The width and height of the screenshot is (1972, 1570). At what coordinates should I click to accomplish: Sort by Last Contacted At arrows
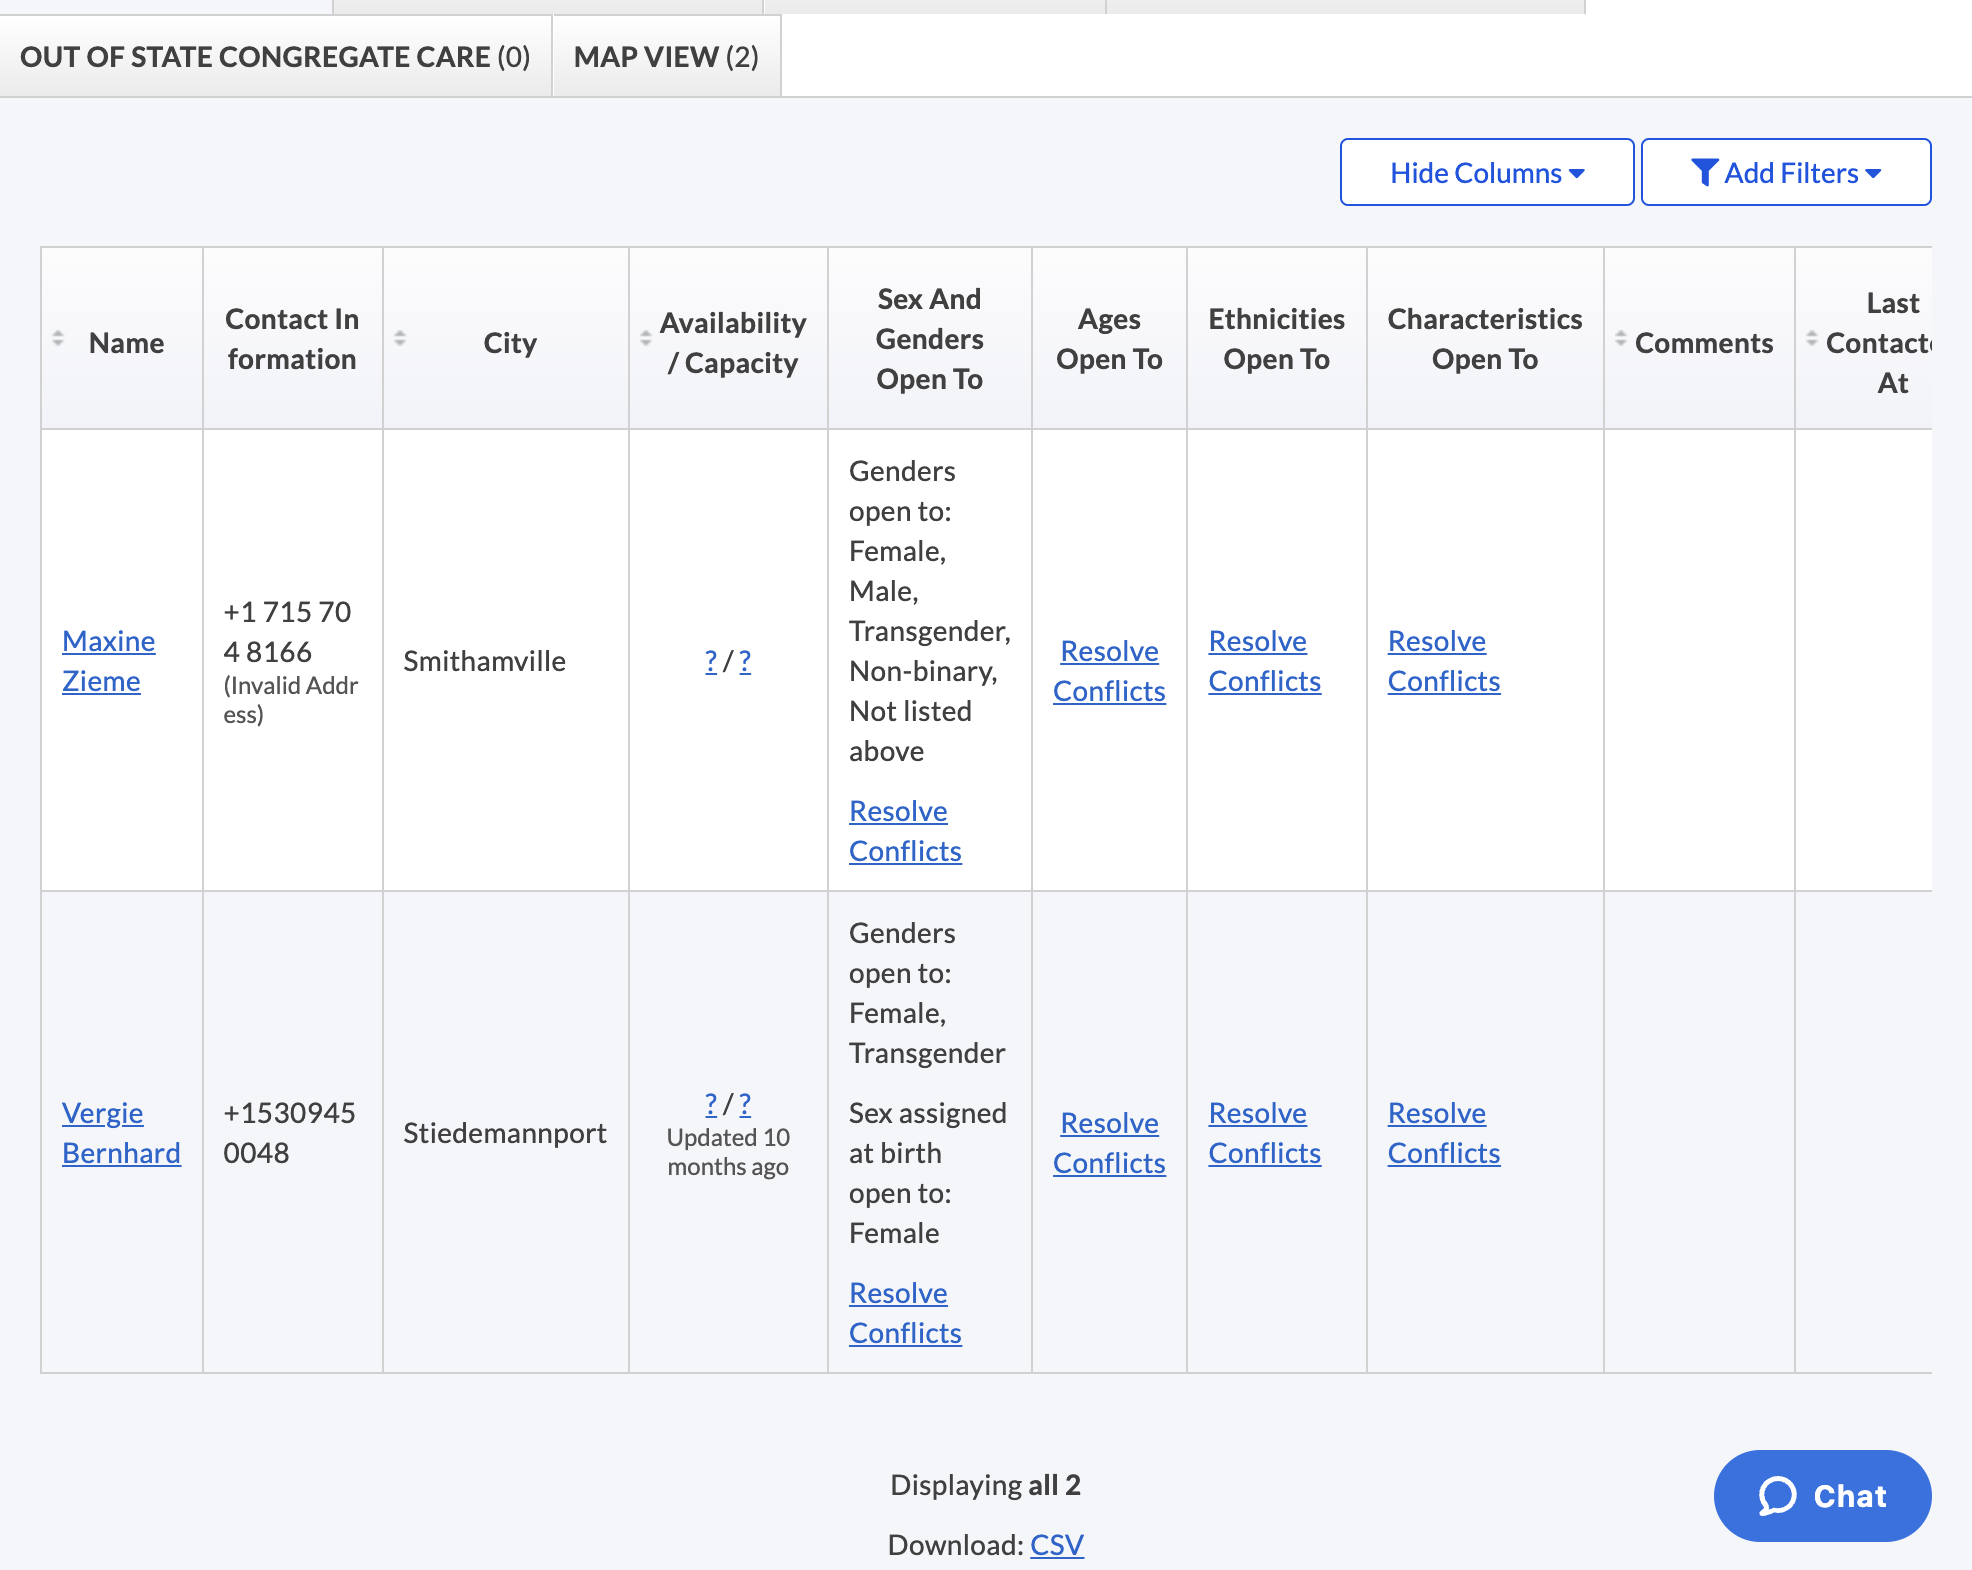(1811, 339)
